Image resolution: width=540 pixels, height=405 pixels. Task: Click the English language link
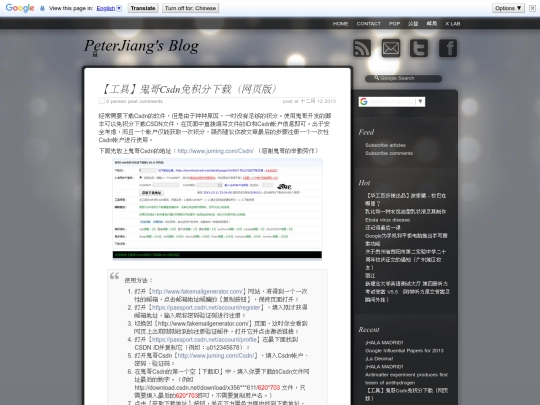click(106, 8)
